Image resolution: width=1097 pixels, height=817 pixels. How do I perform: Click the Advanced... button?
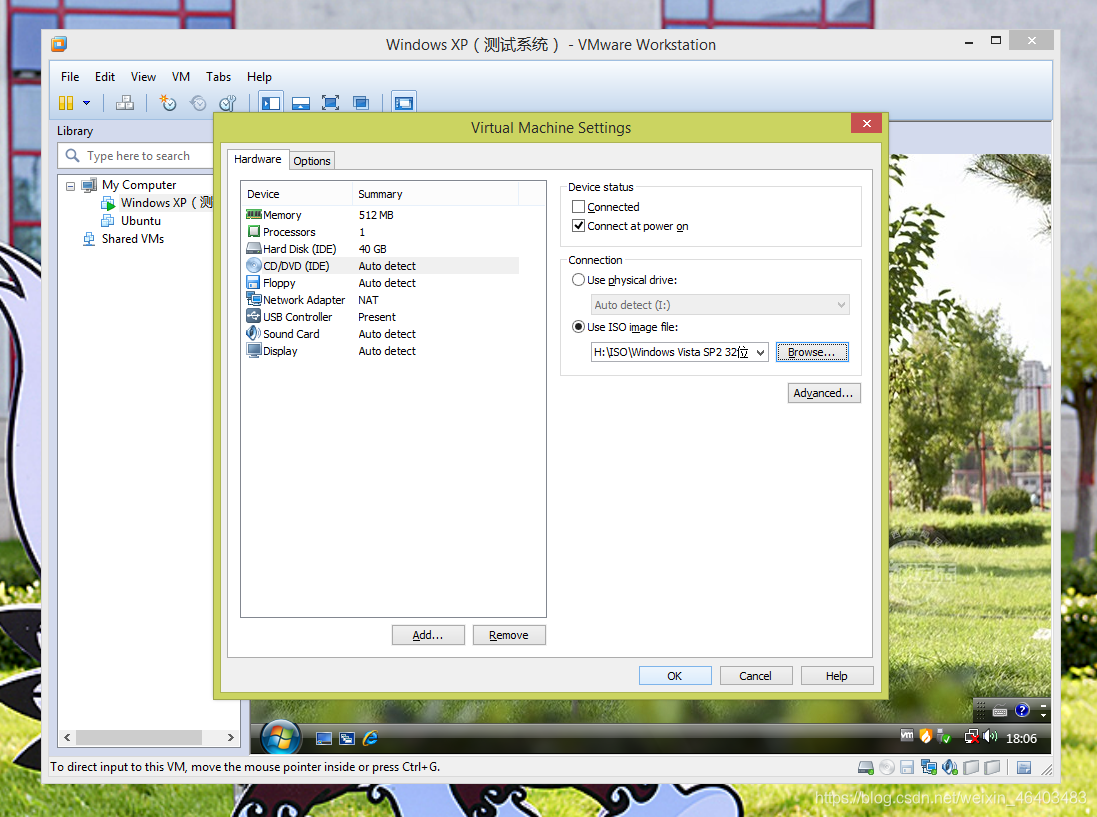(823, 393)
